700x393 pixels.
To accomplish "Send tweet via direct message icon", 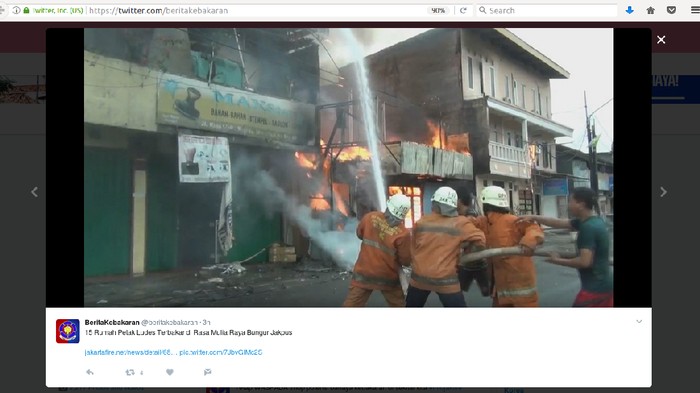I will pos(208,372).
